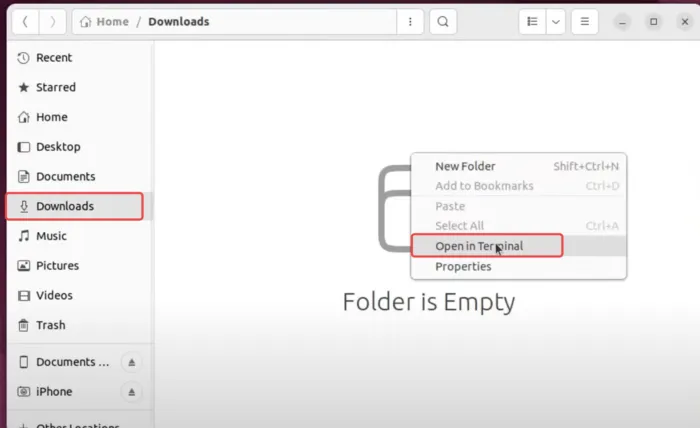
Task: Go forward with the right arrow button
Action: [x=53, y=21]
